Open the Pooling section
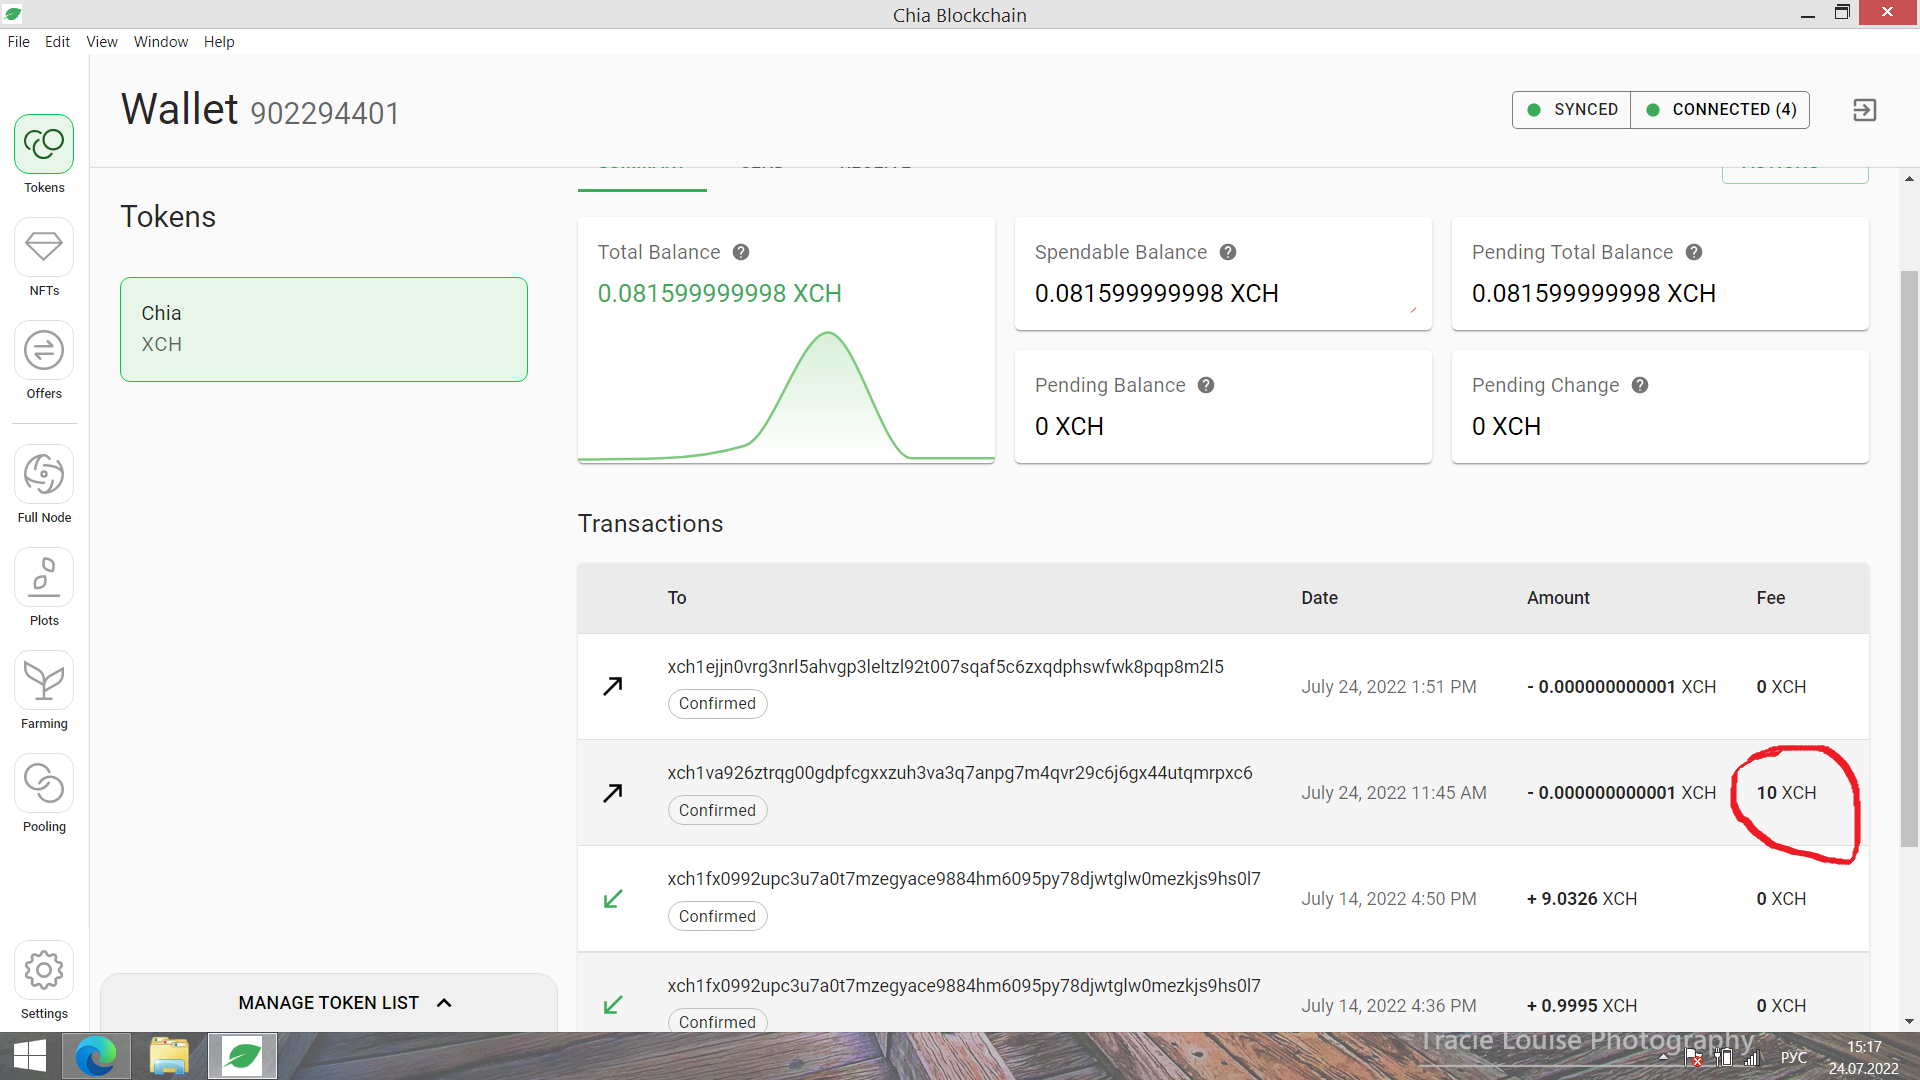The width and height of the screenshot is (1920, 1080). click(x=44, y=793)
